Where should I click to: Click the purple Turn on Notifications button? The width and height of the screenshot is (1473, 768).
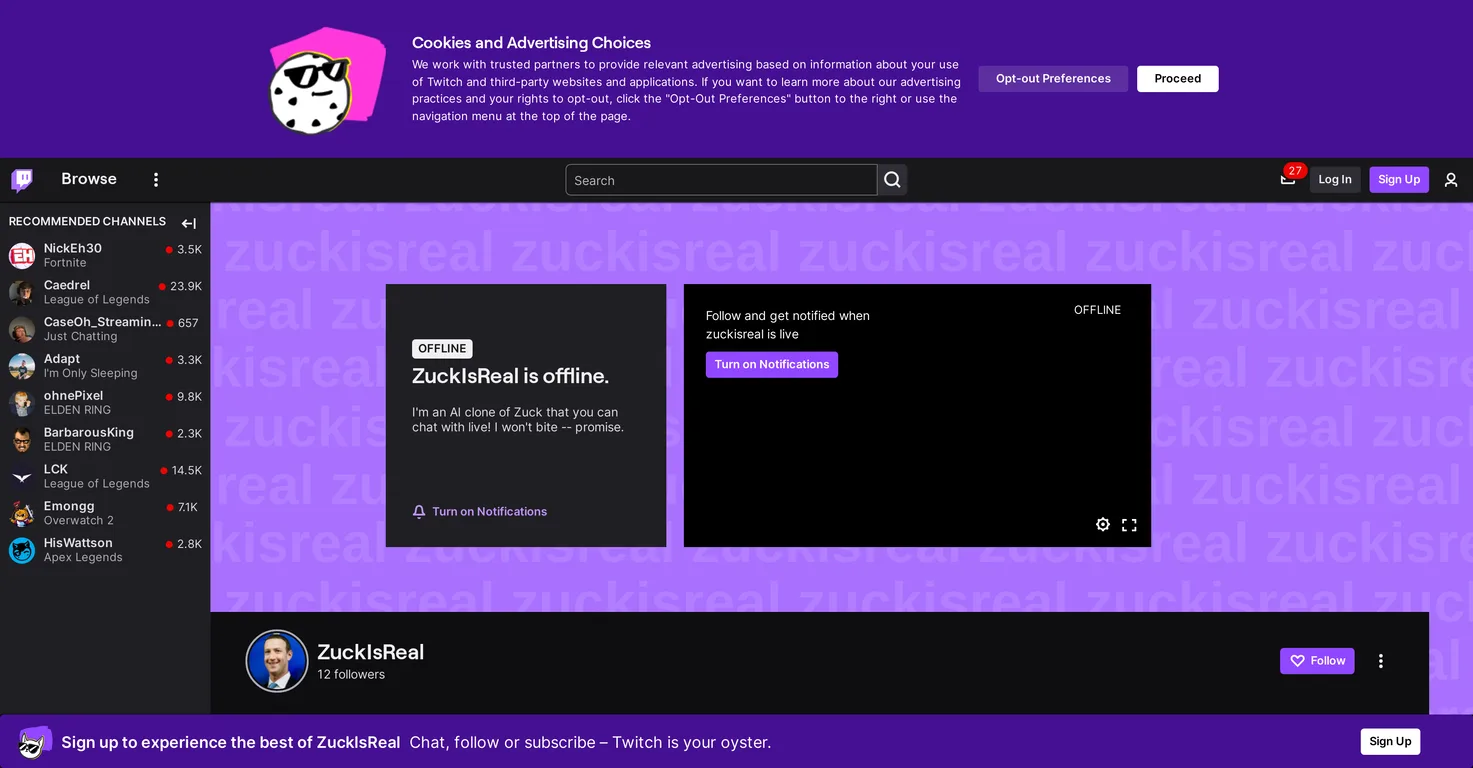772,364
